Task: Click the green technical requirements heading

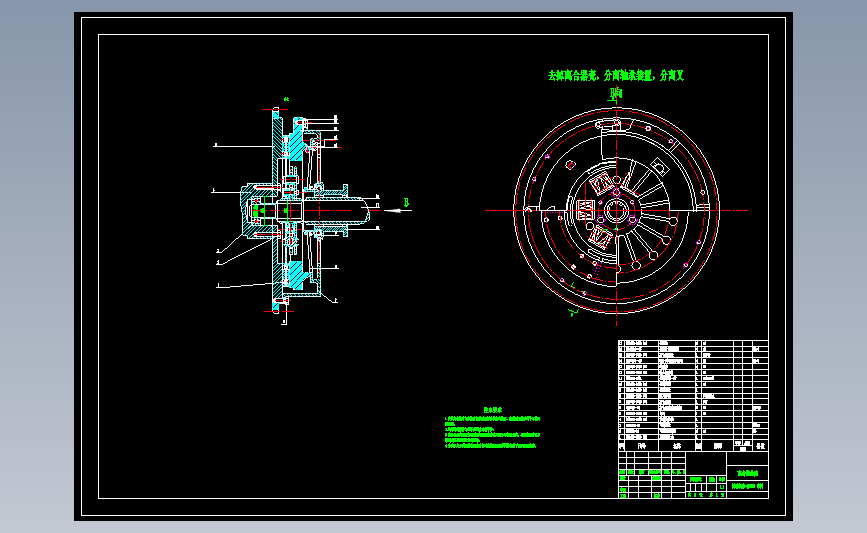Action: (x=493, y=410)
